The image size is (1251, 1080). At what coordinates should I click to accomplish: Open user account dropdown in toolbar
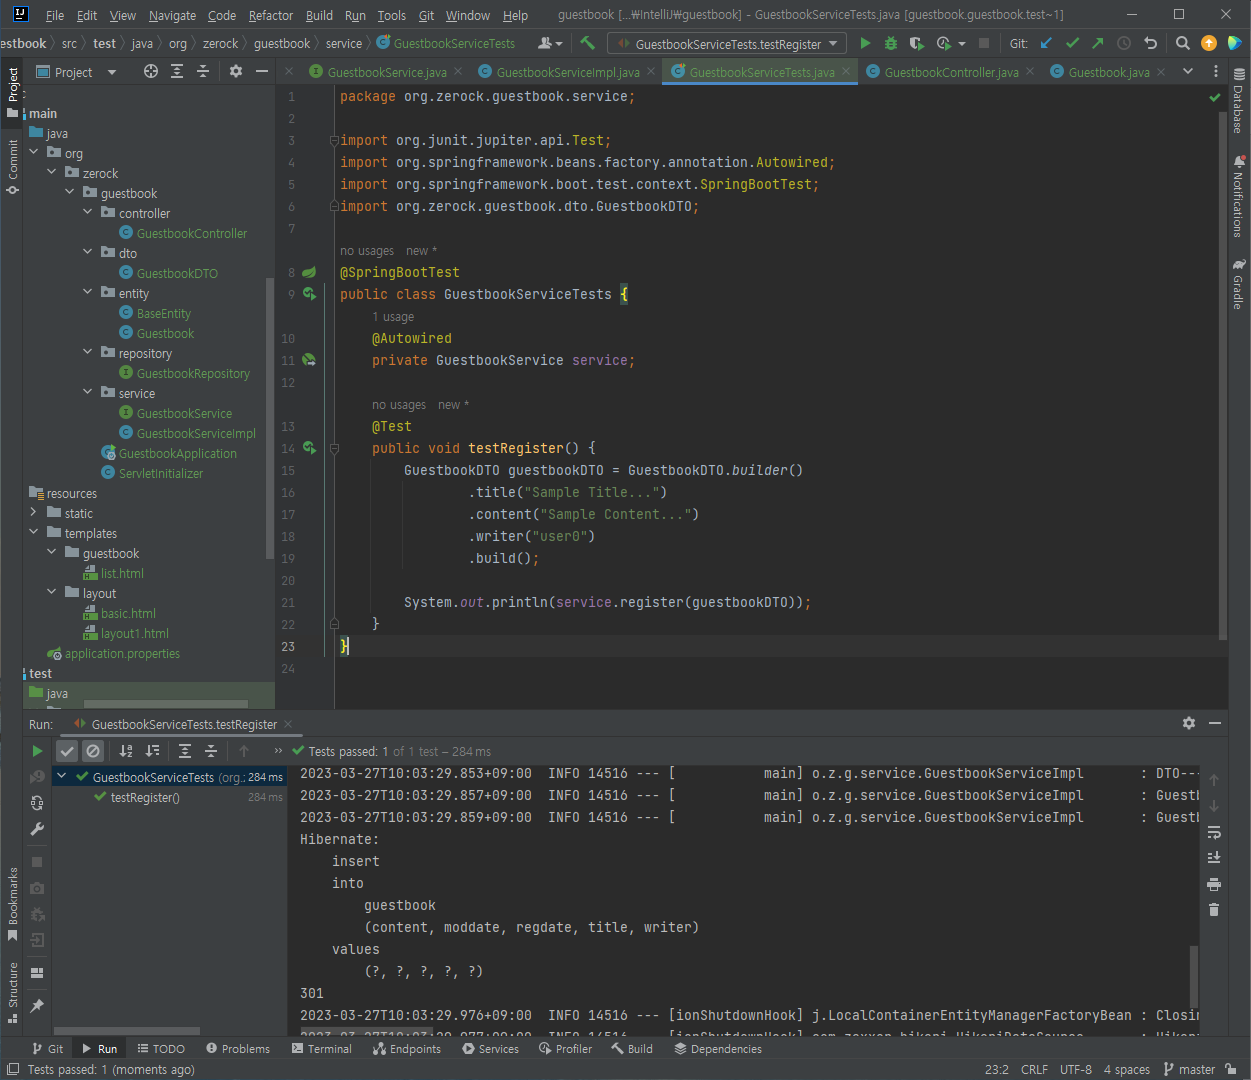click(550, 43)
